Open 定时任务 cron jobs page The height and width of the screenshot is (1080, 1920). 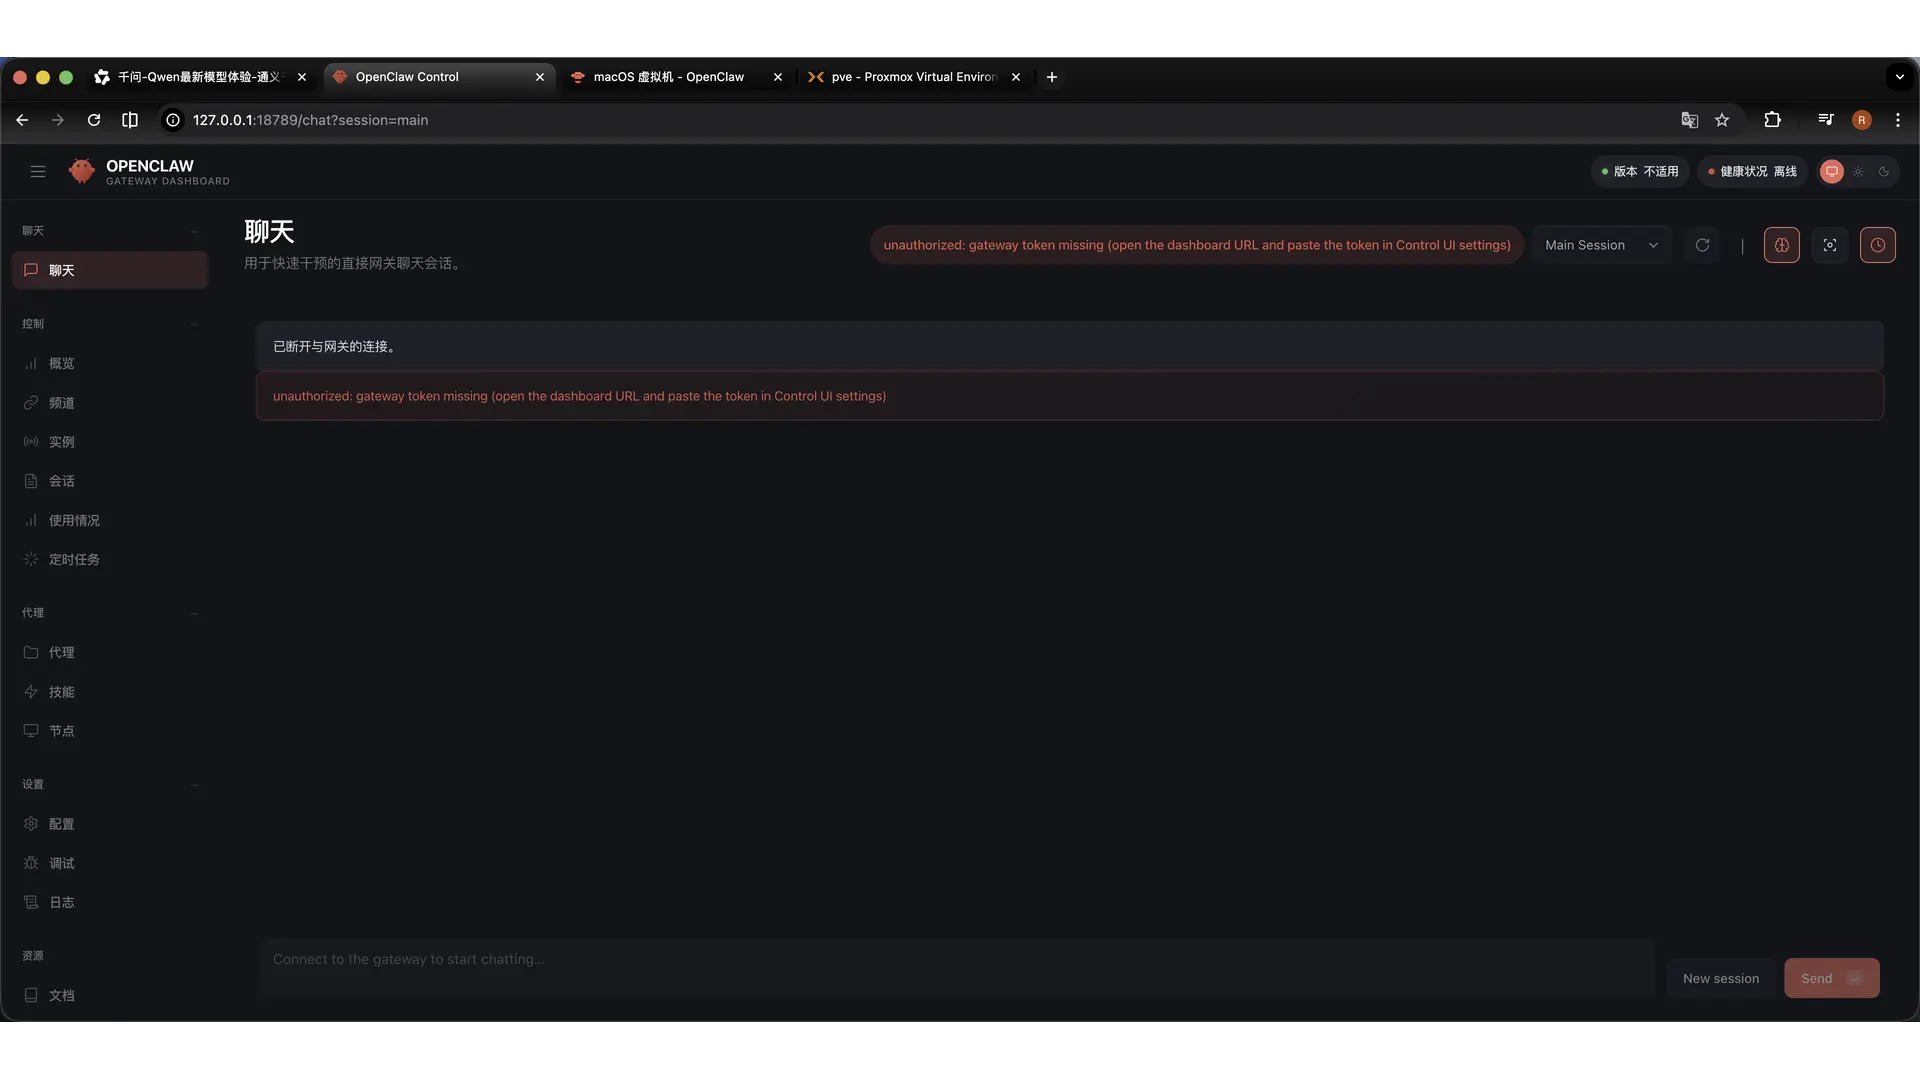click(x=74, y=560)
